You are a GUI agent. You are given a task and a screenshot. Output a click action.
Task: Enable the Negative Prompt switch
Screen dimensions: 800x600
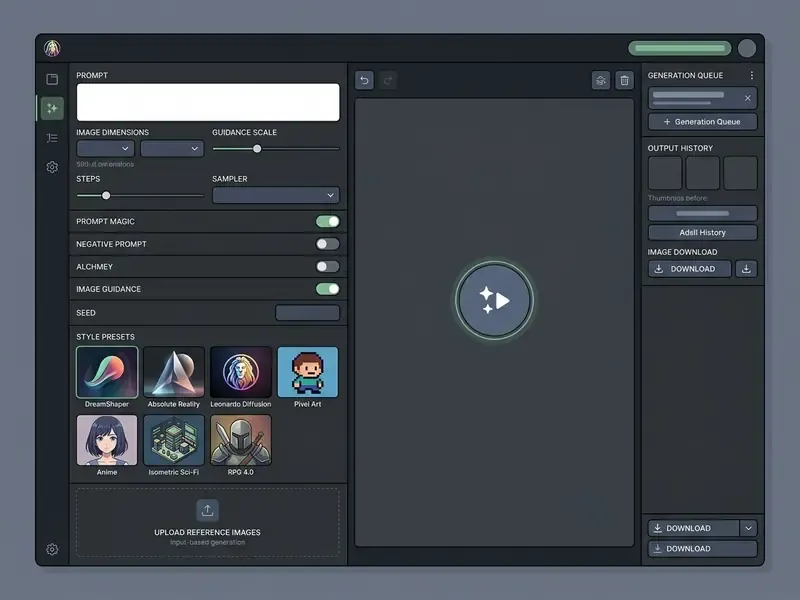click(x=328, y=244)
